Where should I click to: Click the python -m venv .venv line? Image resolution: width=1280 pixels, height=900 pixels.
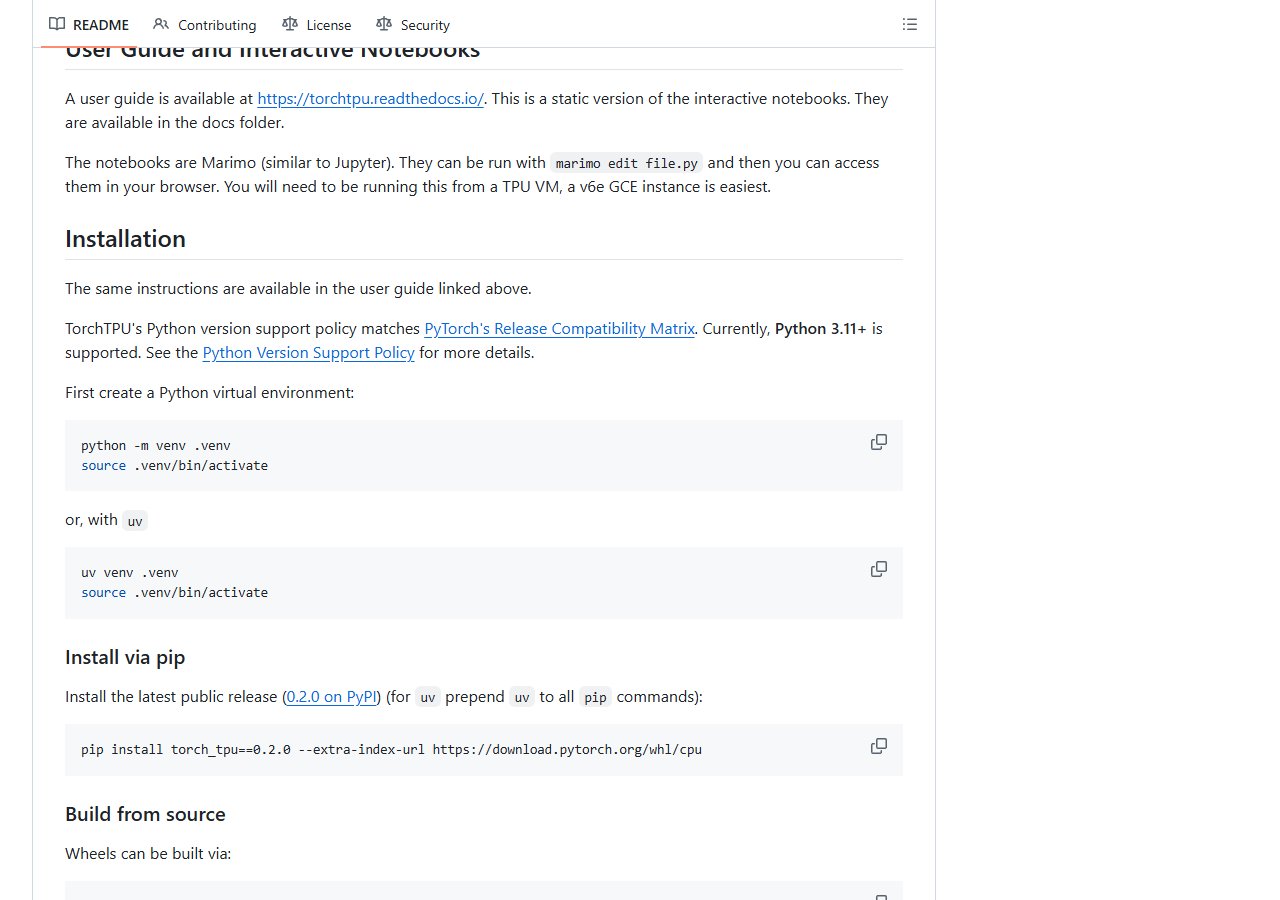pyautogui.click(x=156, y=446)
